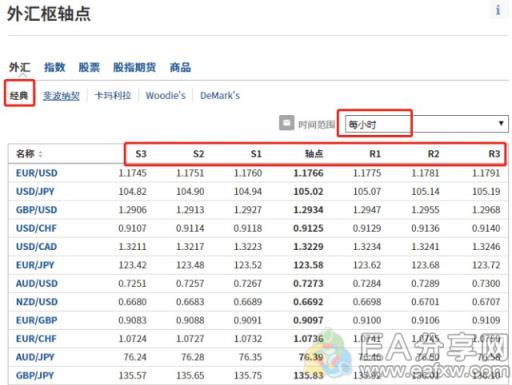
Task: Open the EUR/GBP pair link
Action: tap(37, 320)
